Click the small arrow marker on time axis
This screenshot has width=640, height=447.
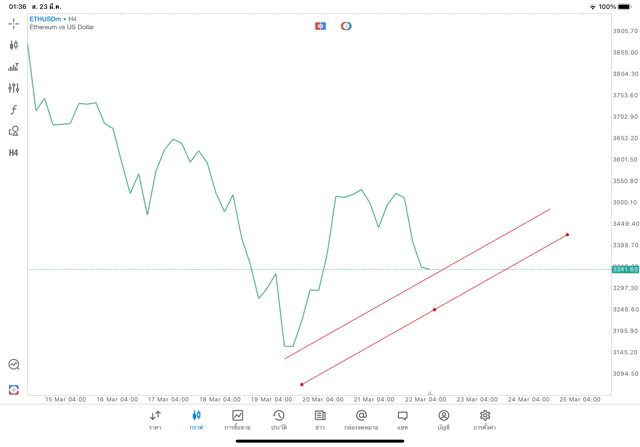coord(430,393)
